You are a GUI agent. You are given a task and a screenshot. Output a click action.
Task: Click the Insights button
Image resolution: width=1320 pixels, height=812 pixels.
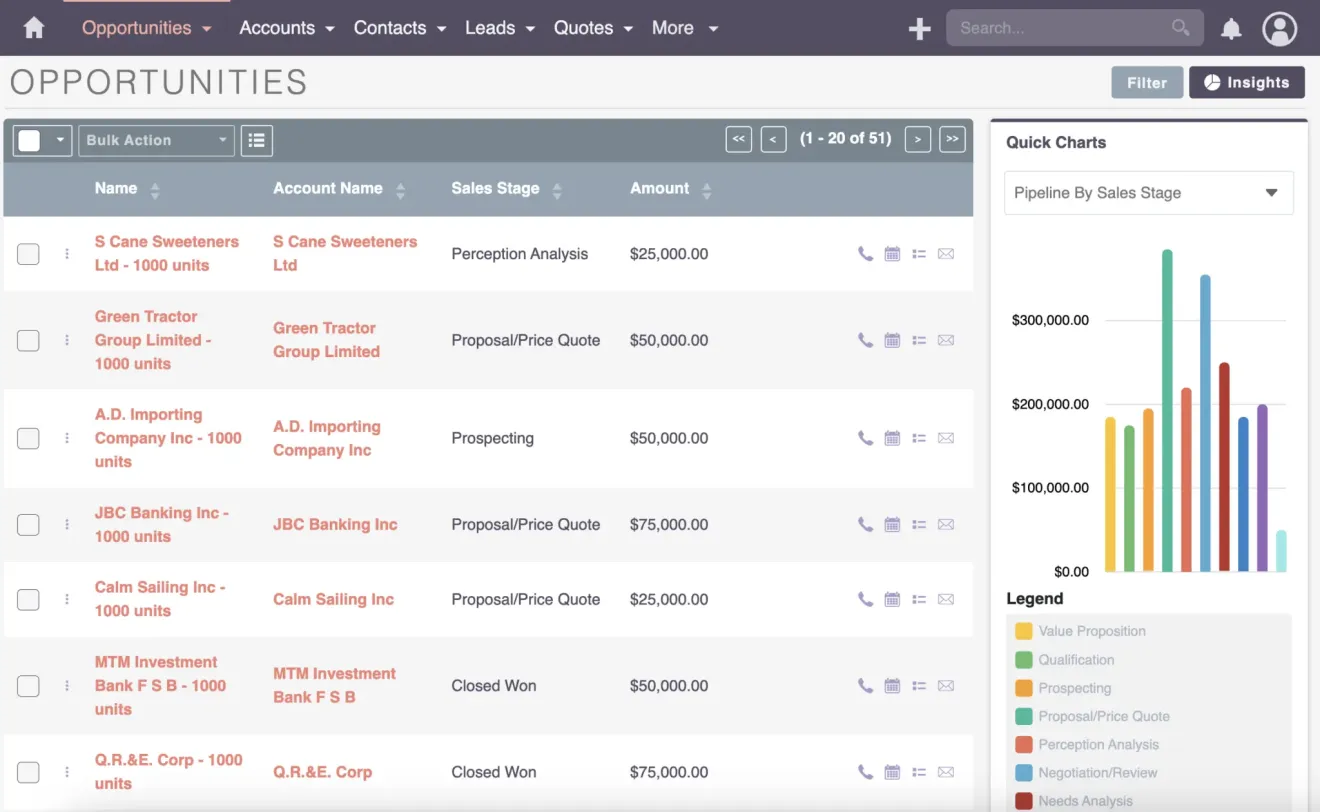[1247, 82]
